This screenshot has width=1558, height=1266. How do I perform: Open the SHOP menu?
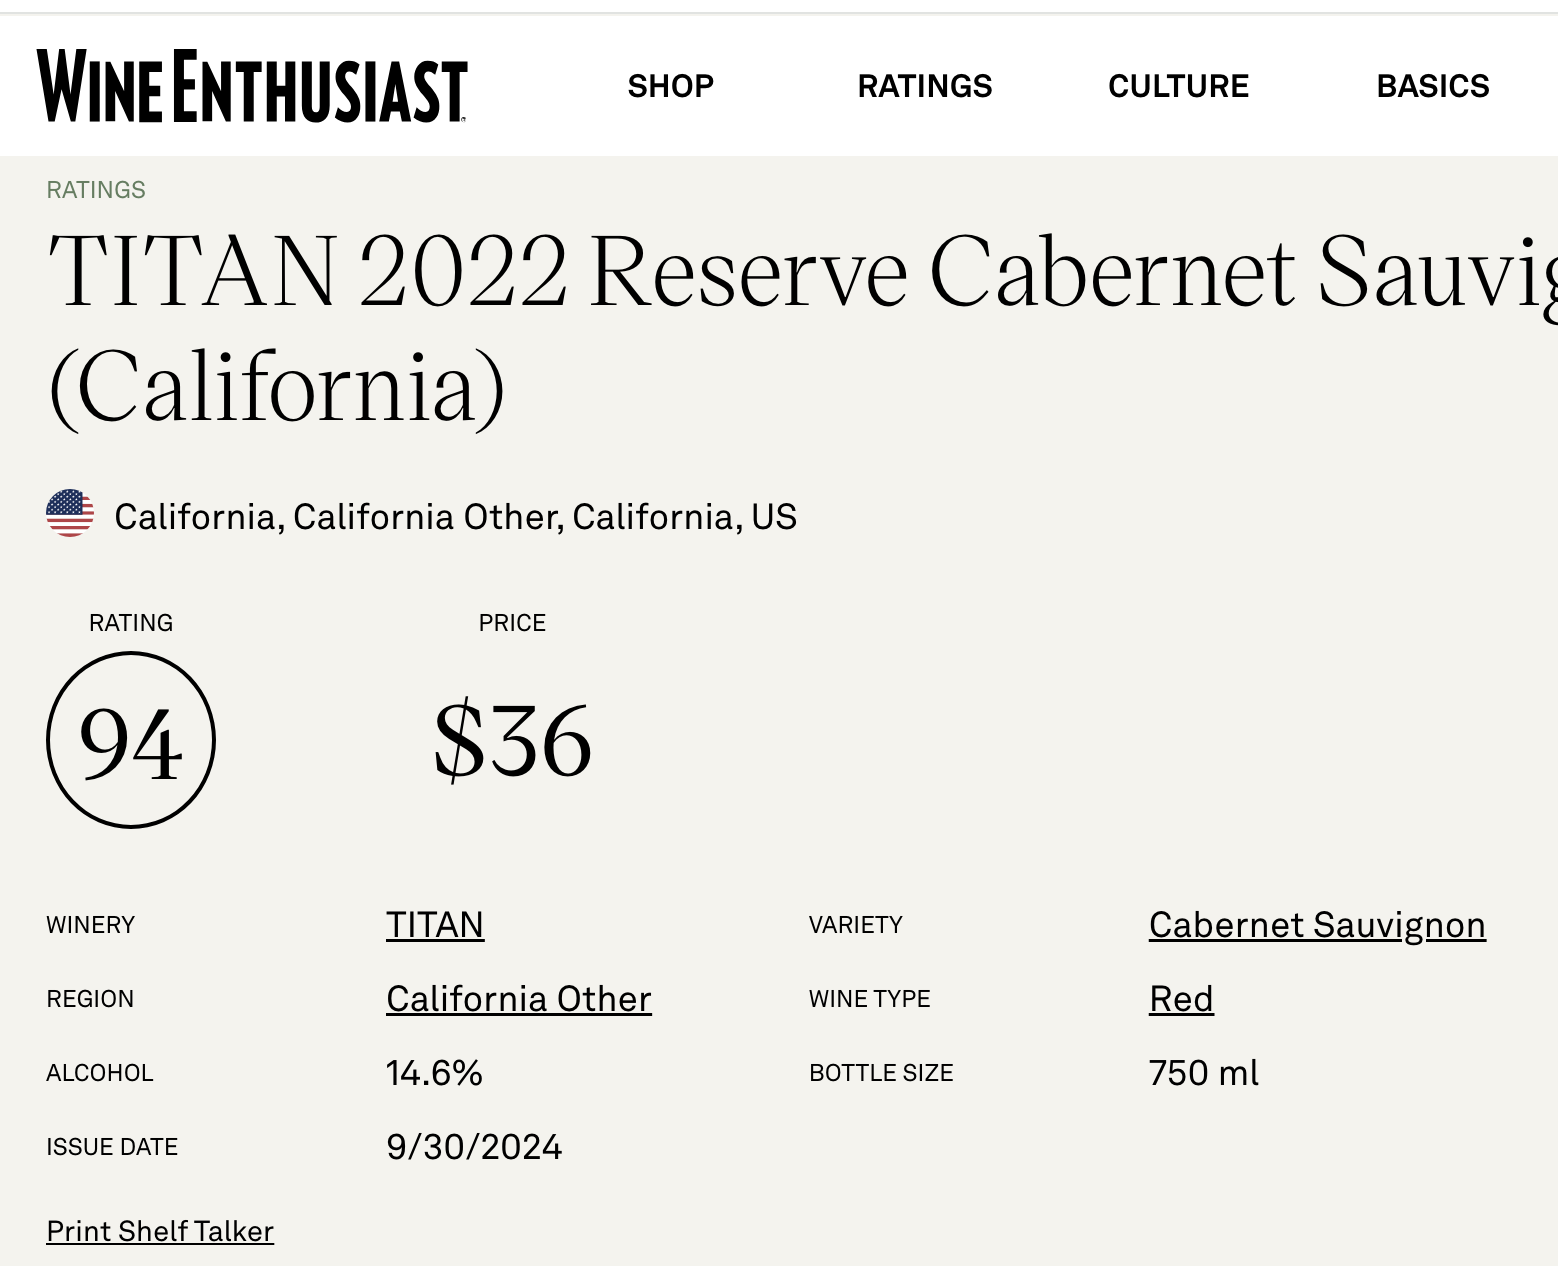pyautogui.click(x=670, y=86)
